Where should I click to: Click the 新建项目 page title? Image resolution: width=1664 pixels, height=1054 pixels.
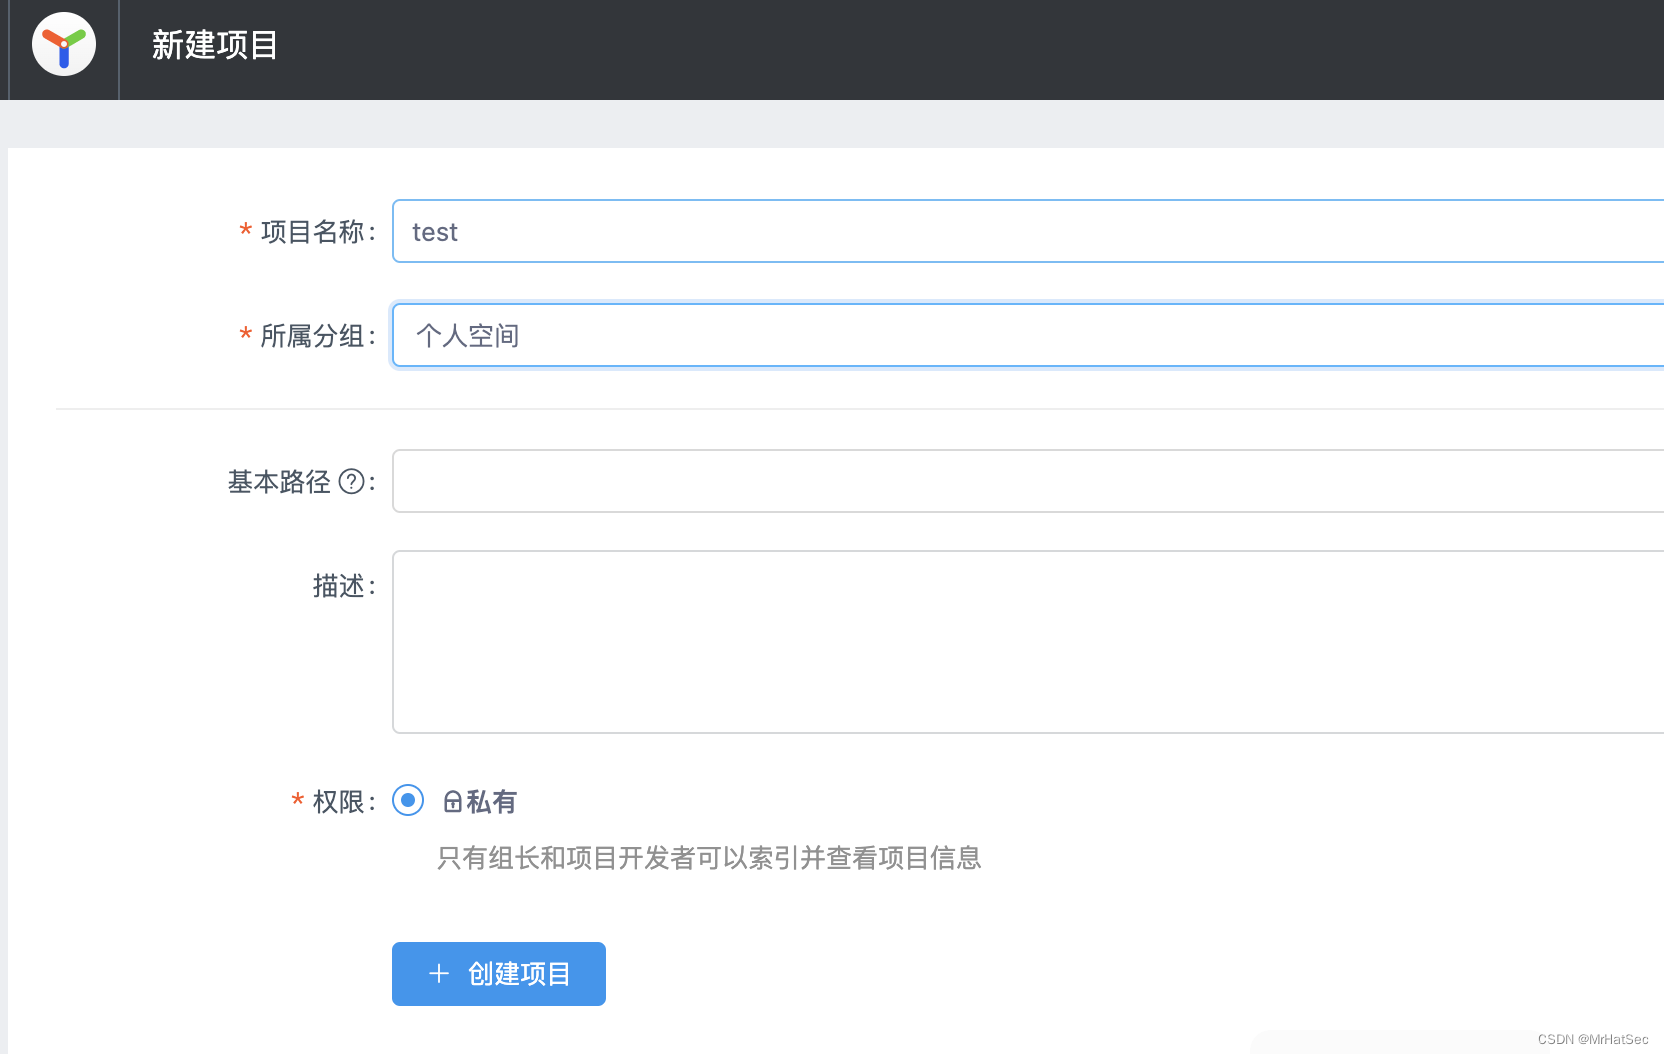(213, 46)
